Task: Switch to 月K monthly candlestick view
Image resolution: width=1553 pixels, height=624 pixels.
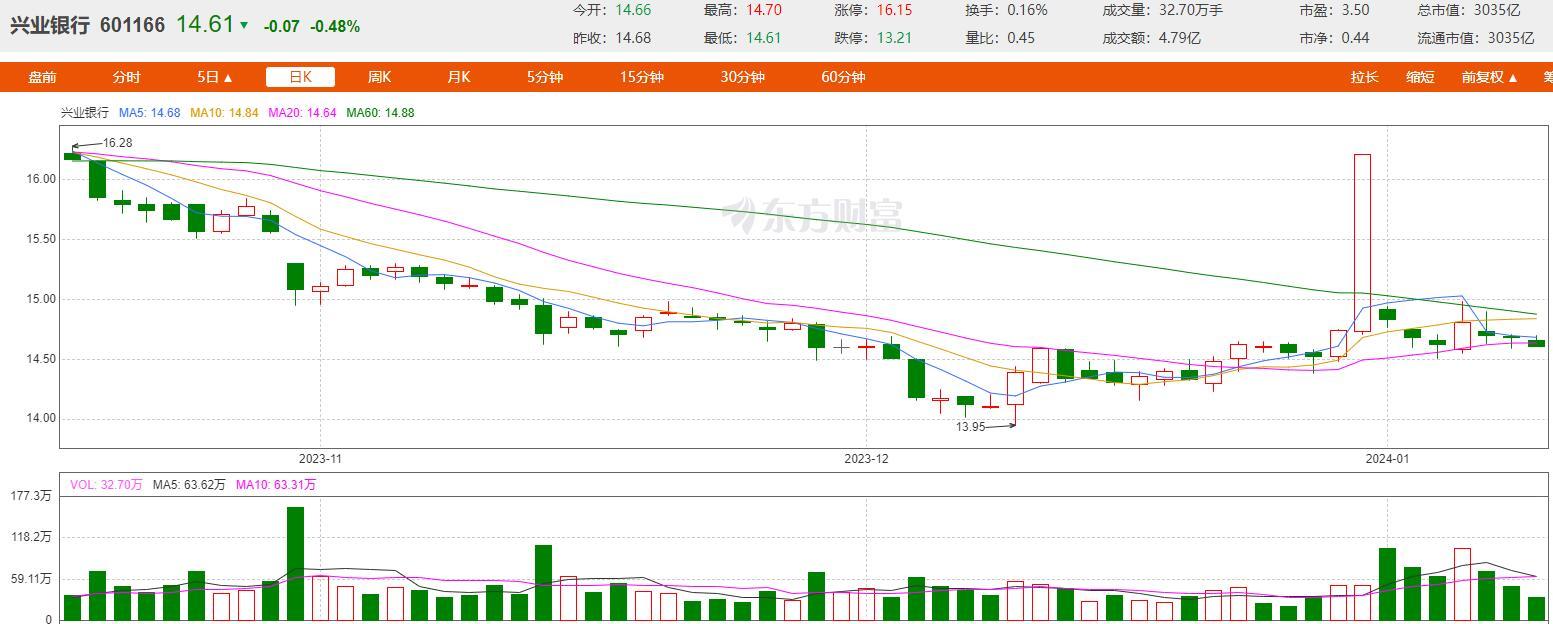Action: tap(458, 77)
